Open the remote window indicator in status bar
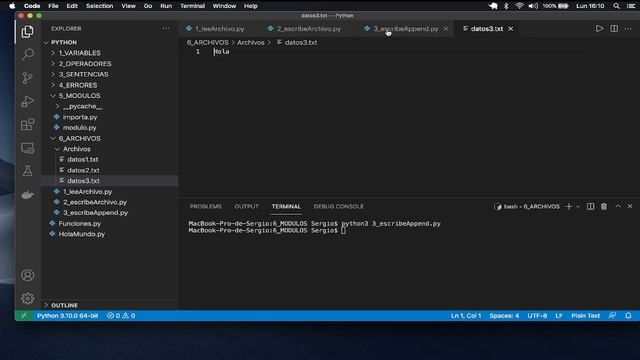Screen dimensions: 640x360 (24, 316)
